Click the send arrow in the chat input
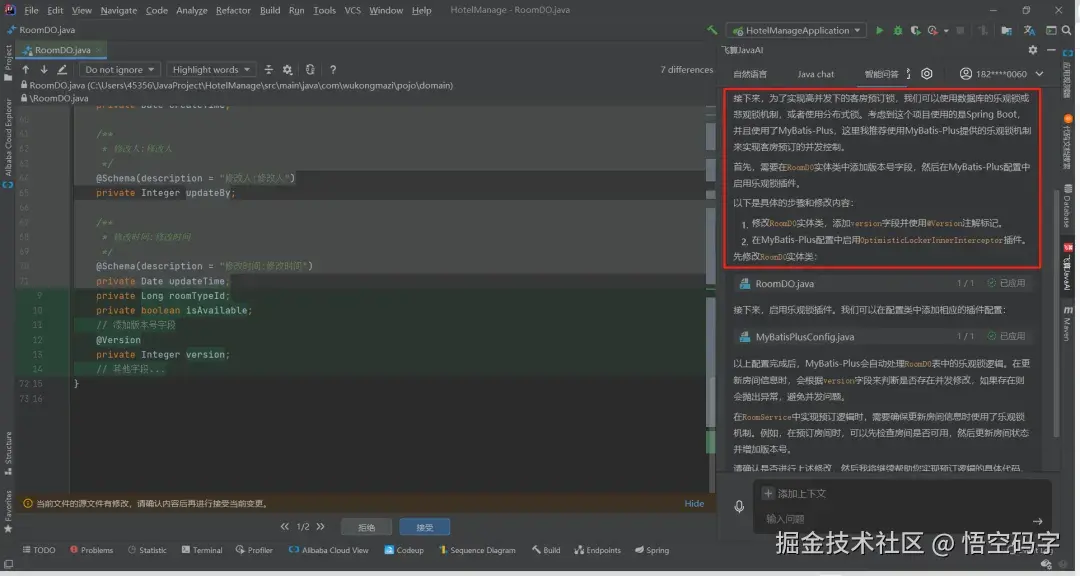 point(1037,521)
